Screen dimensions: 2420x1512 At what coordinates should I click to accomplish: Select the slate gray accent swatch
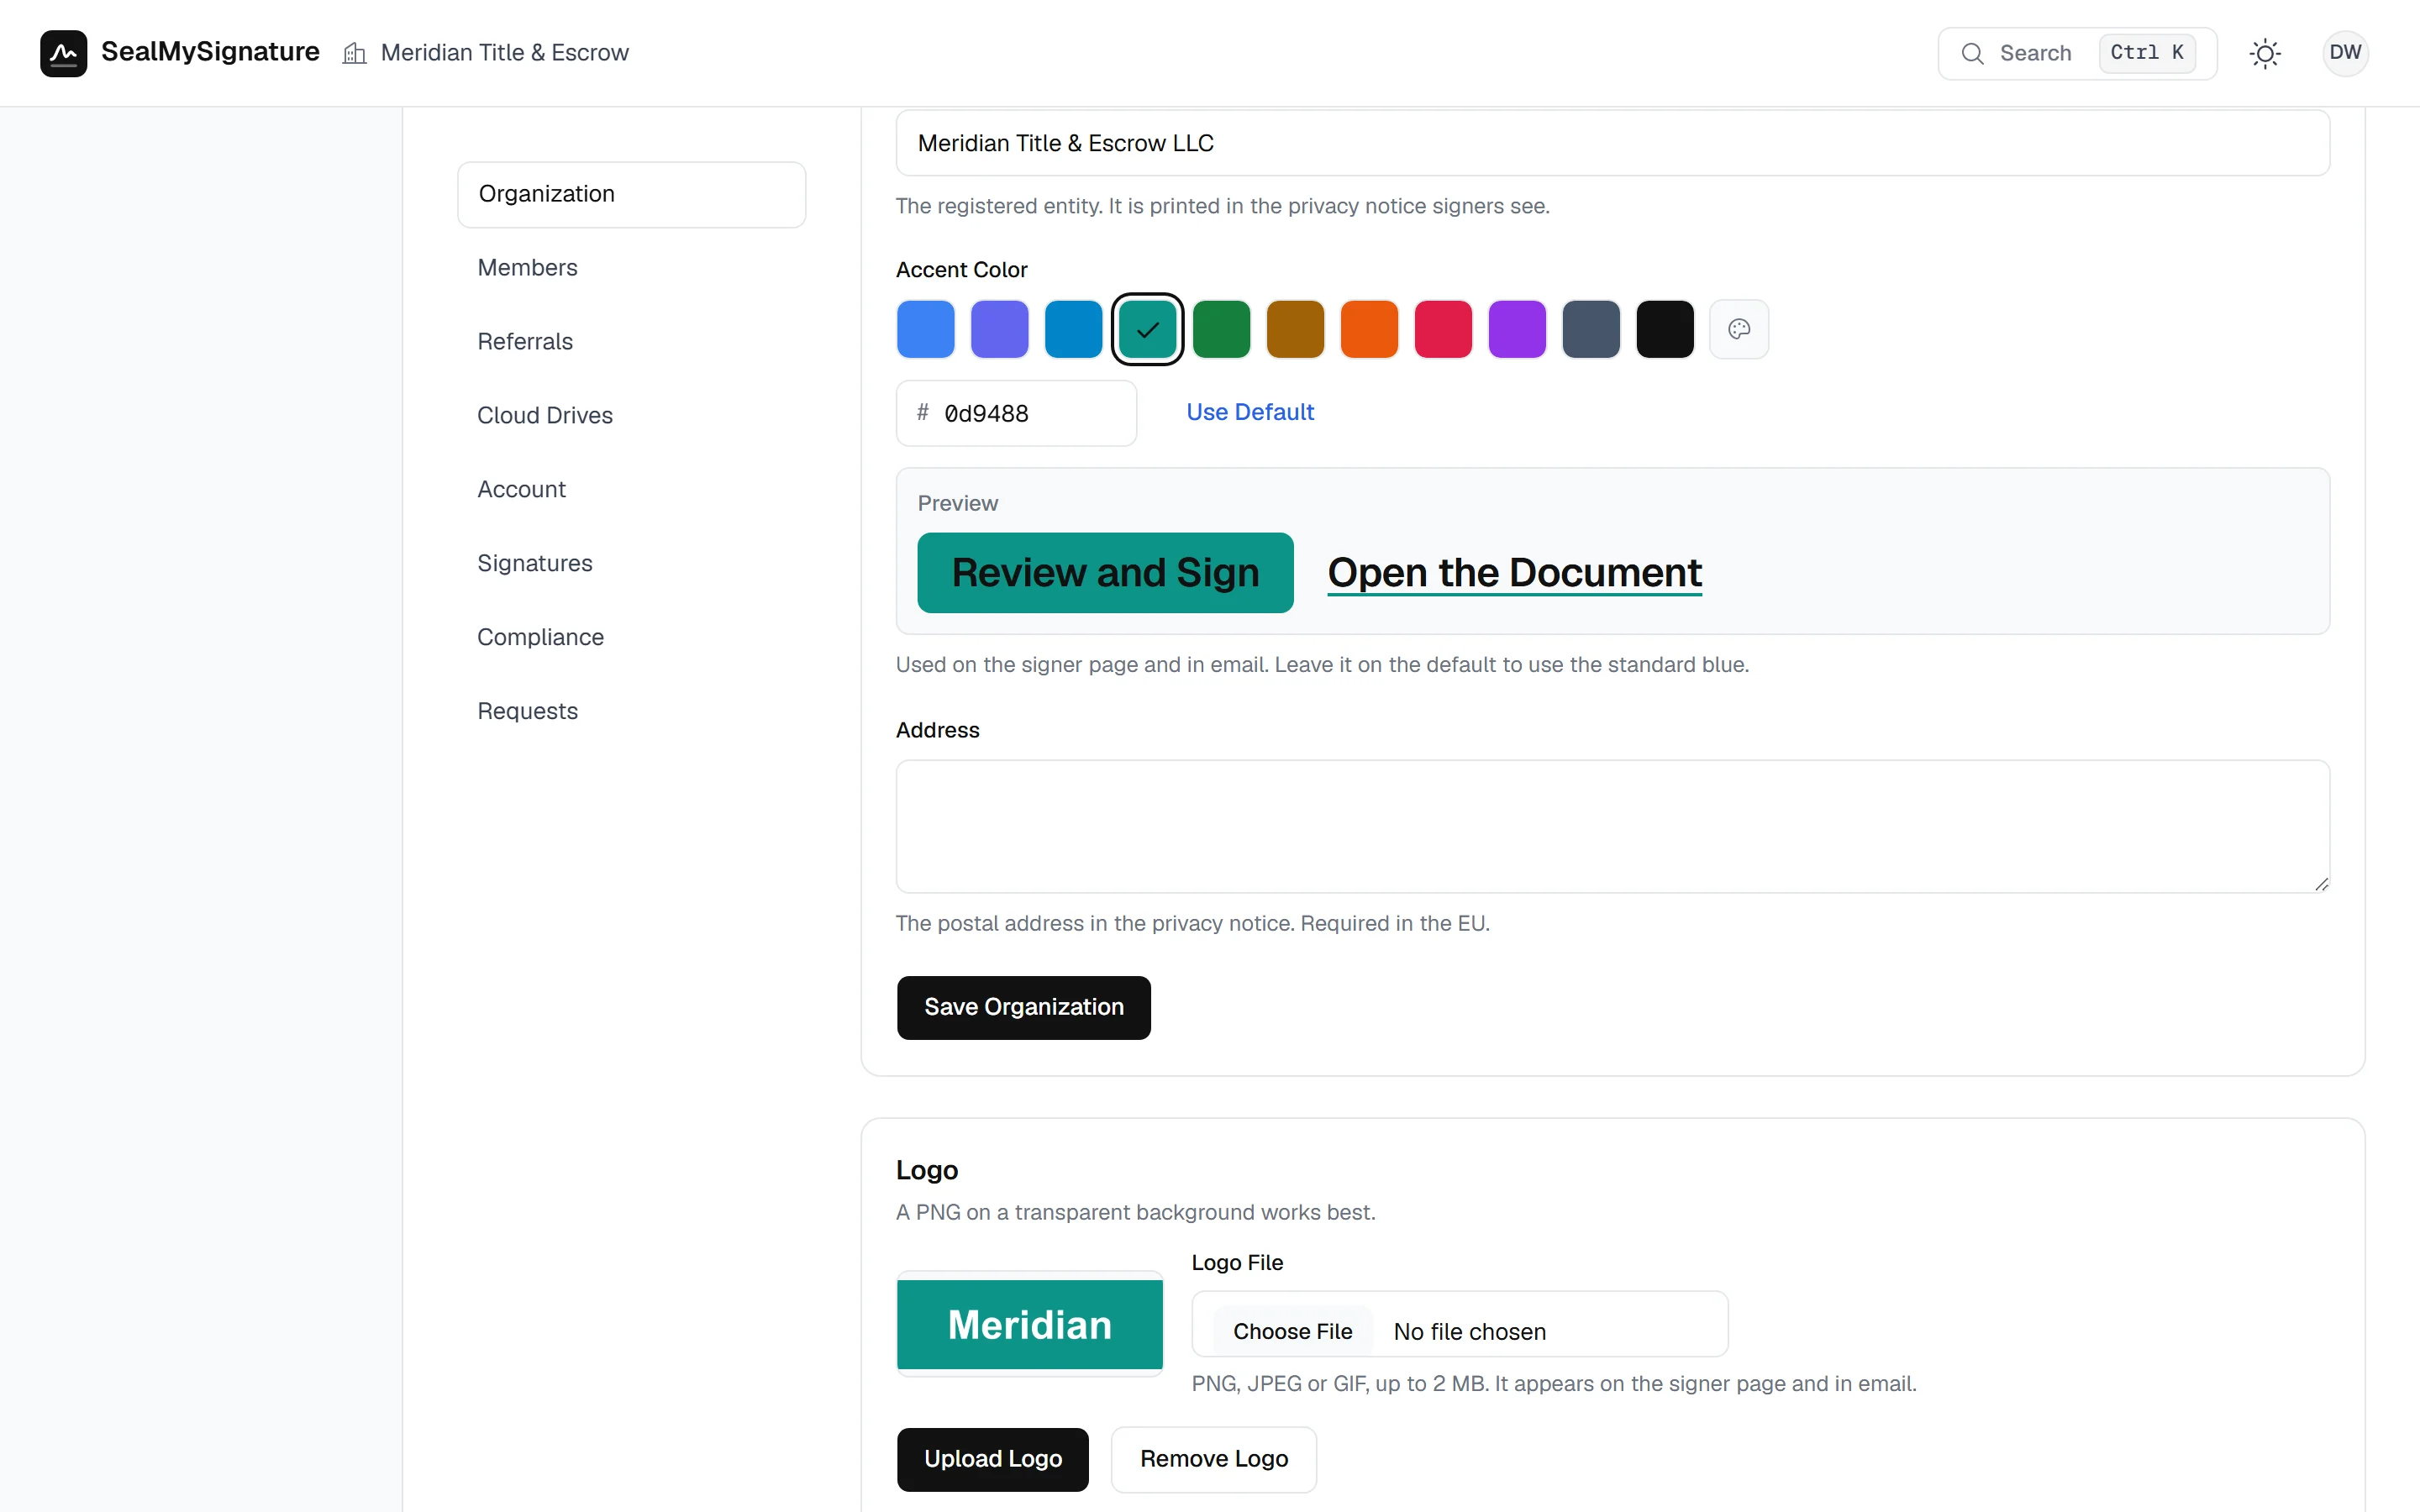click(1592, 329)
